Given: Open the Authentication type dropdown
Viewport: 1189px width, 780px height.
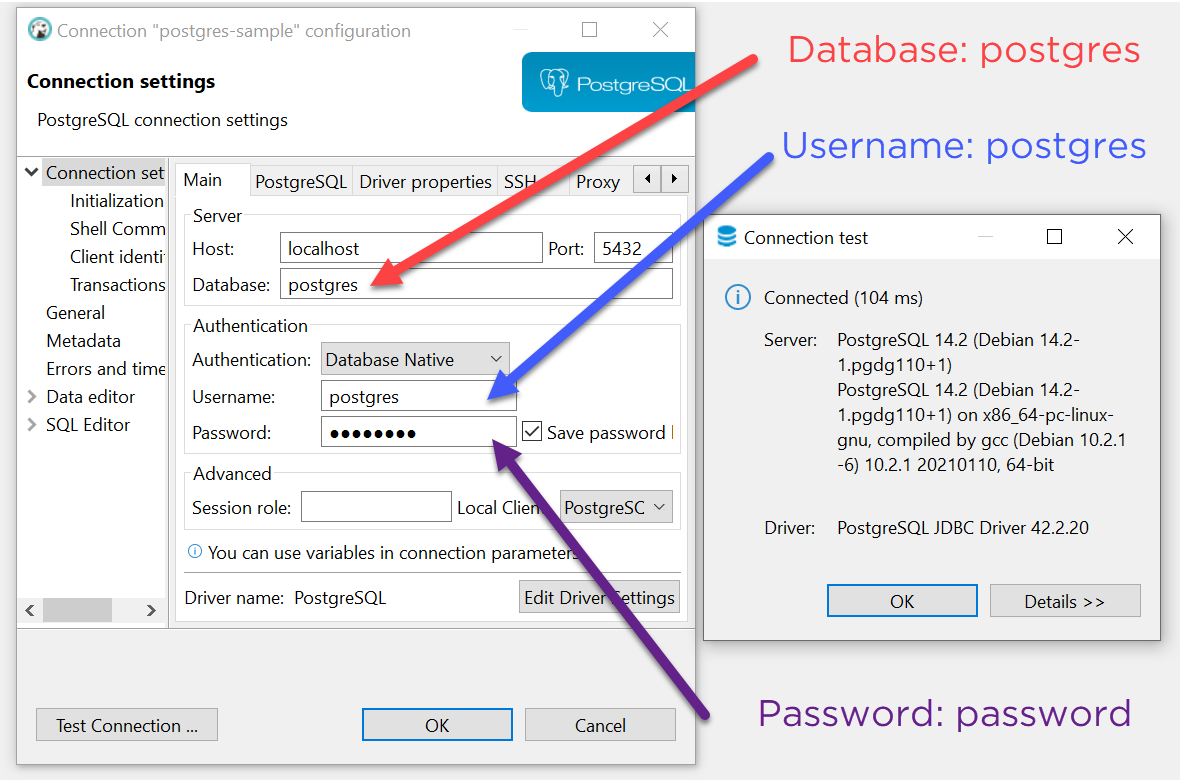Looking at the screenshot, I should point(415,359).
